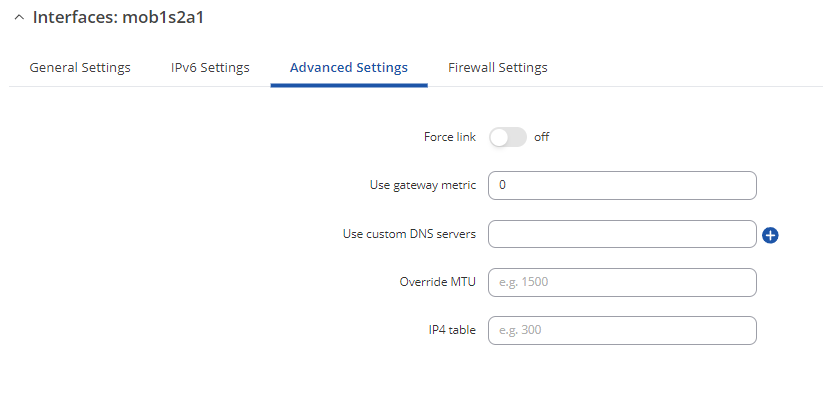Go to the Firewall Settings tab
The height and width of the screenshot is (407, 823).
click(x=498, y=68)
